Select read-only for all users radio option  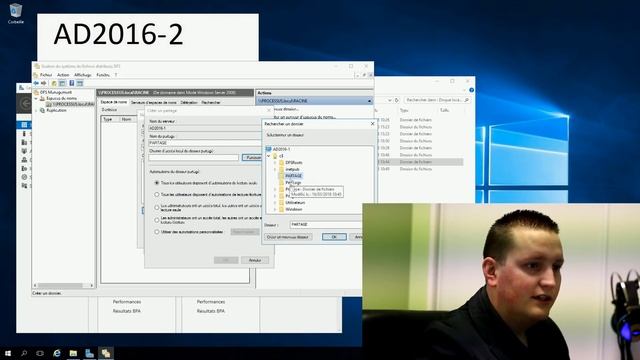pyautogui.click(x=157, y=183)
